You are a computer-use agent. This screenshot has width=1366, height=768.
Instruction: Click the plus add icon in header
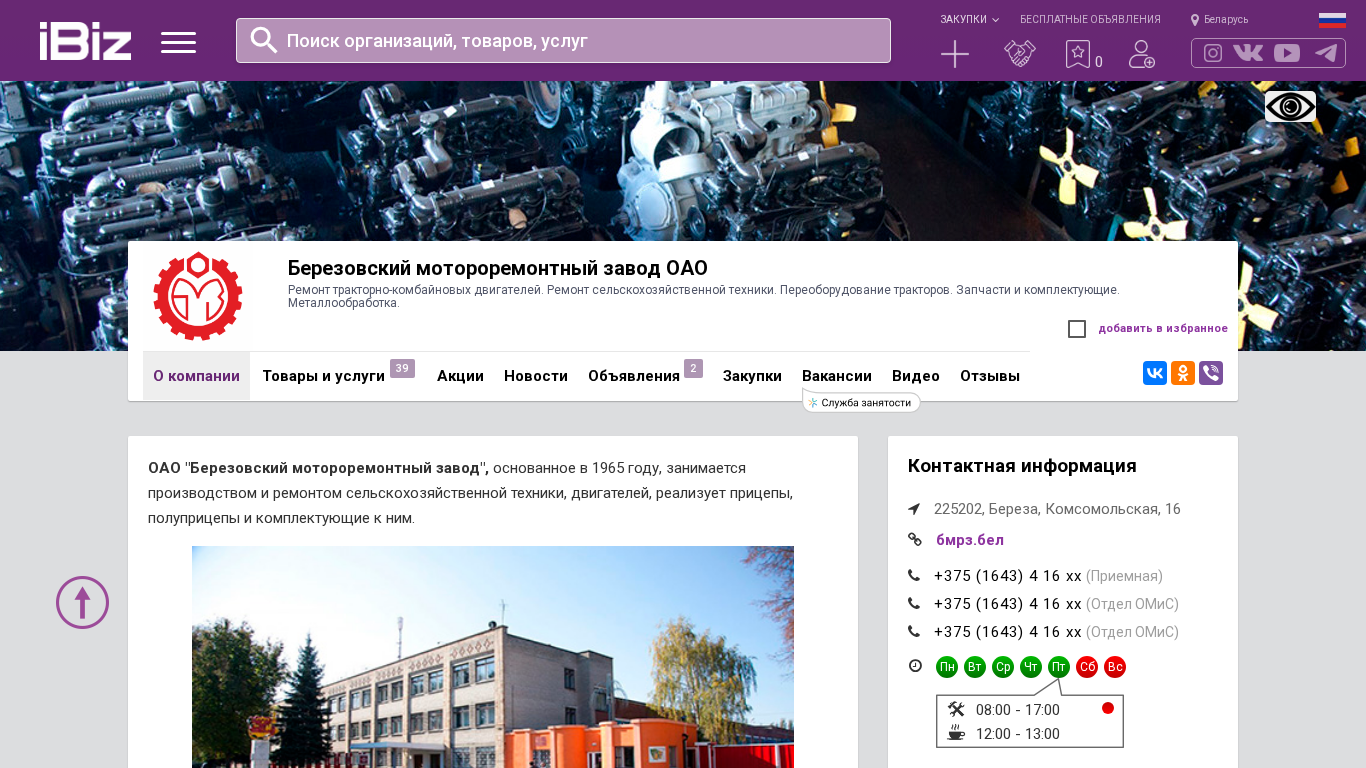tap(955, 54)
